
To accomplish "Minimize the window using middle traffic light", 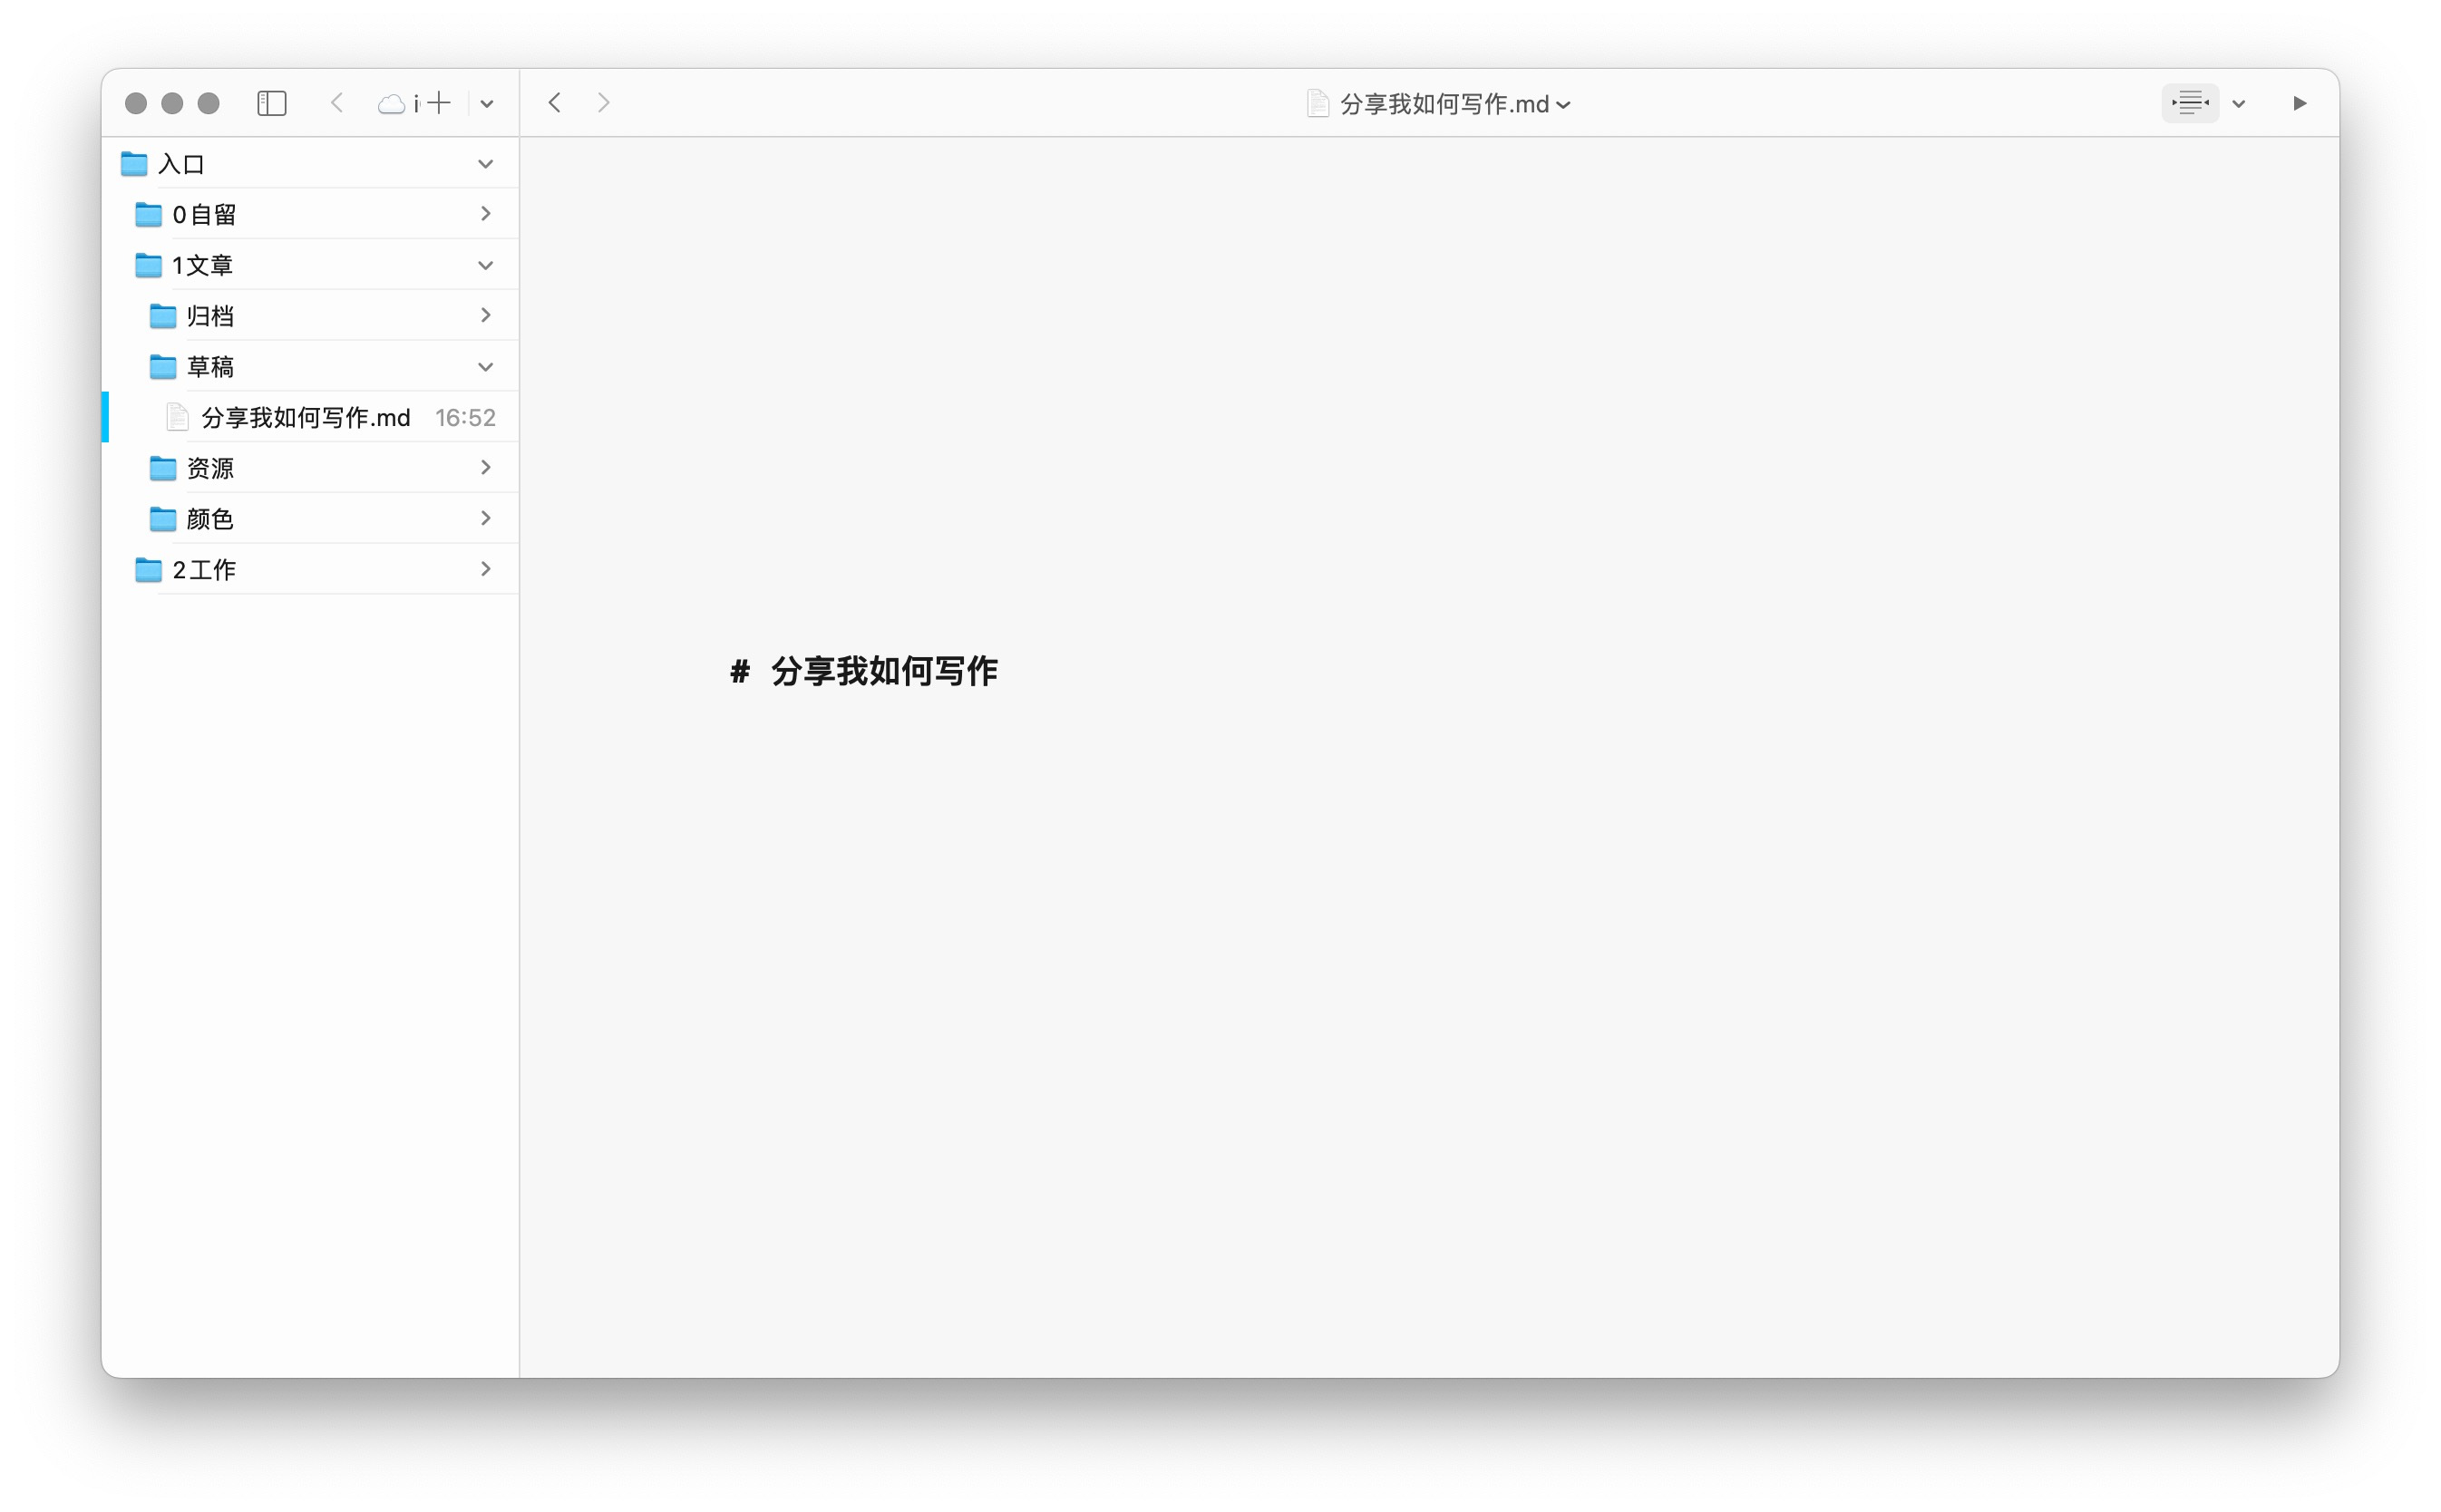I will pyautogui.click(x=172, y=103).
